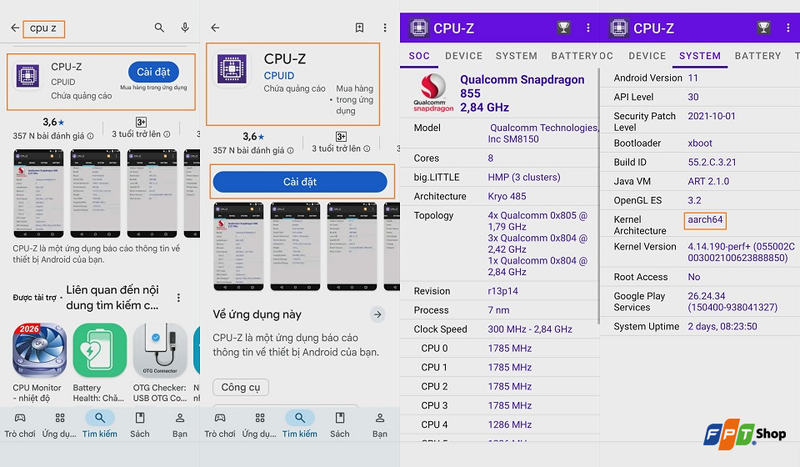Tap the CPU 0 1785 MHz row
This screenshot has width=800, height=467.
point(500,348)
